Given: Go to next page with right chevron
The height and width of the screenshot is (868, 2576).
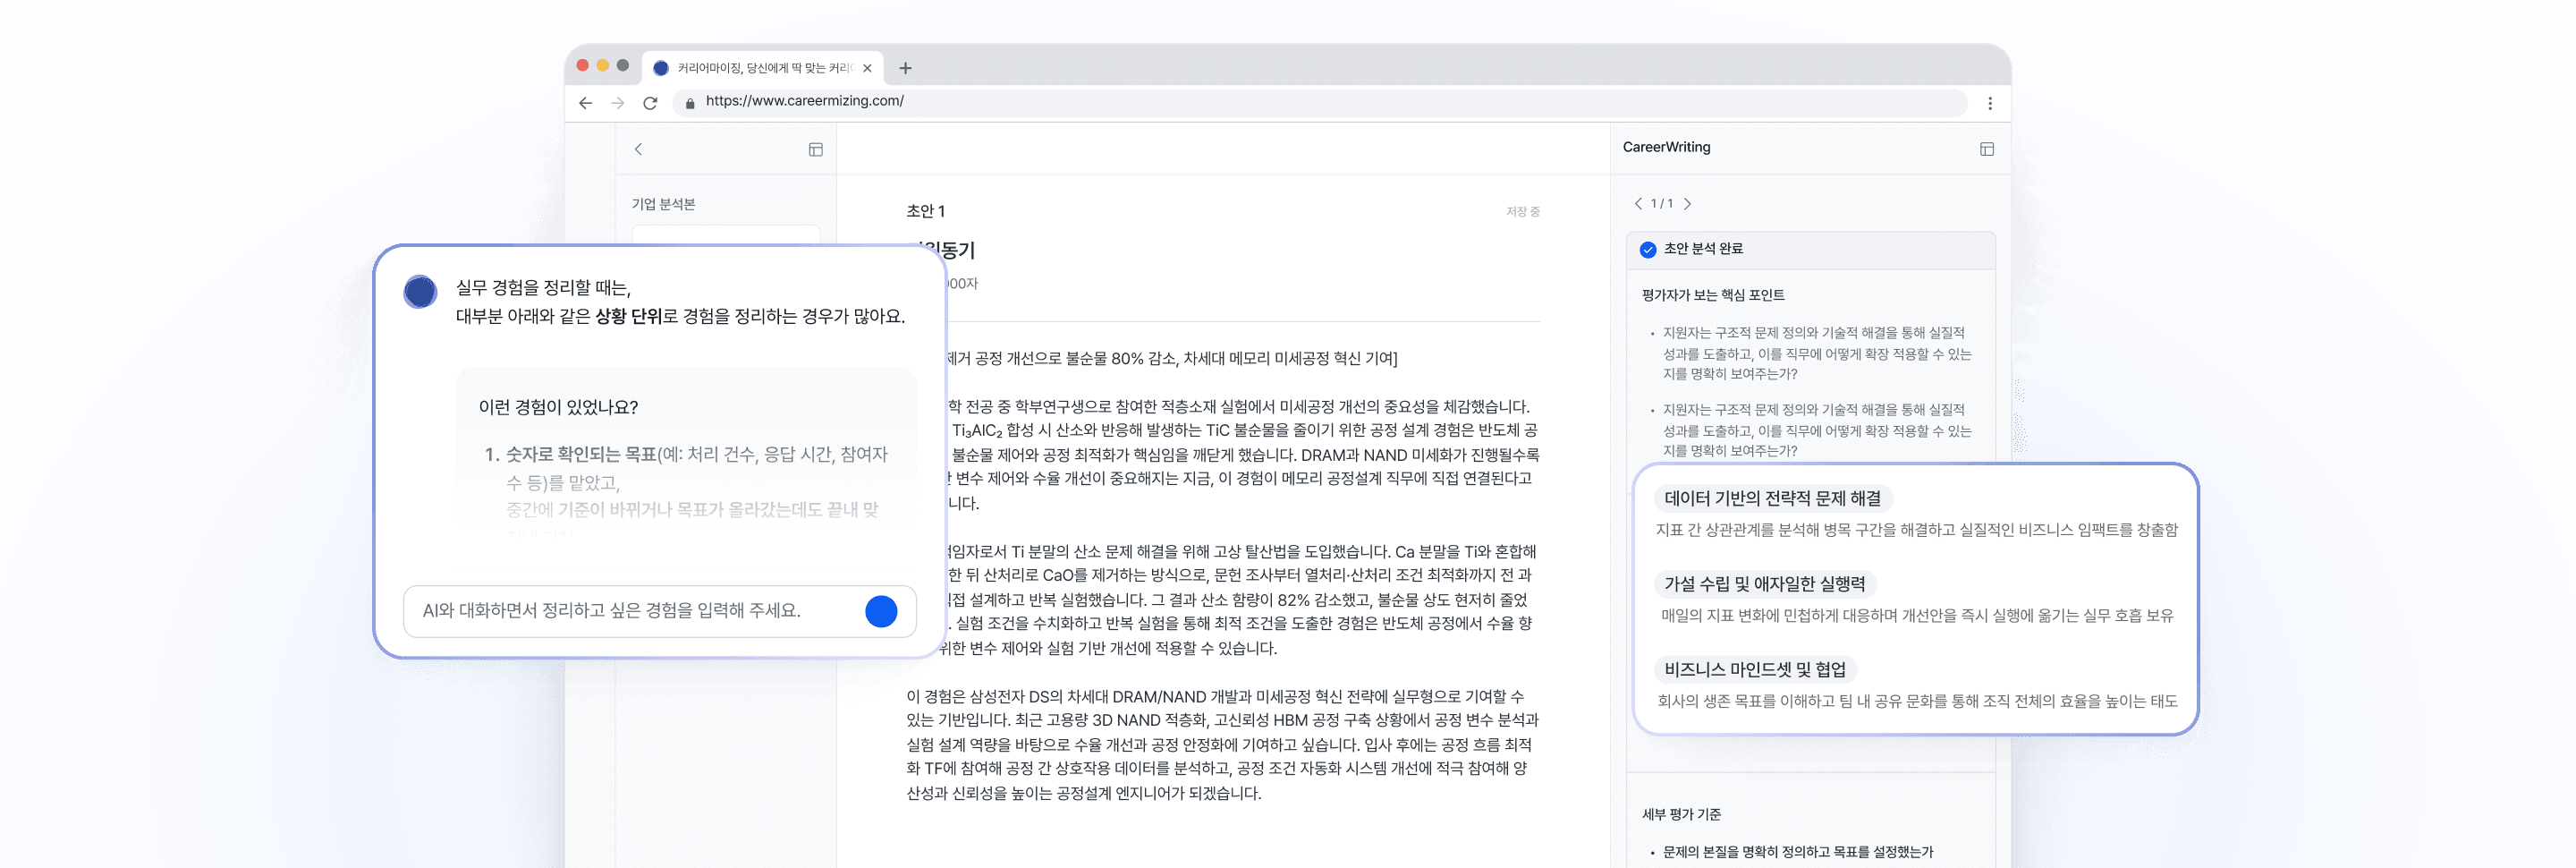Looking at the screenshot, I should 1688,203.
